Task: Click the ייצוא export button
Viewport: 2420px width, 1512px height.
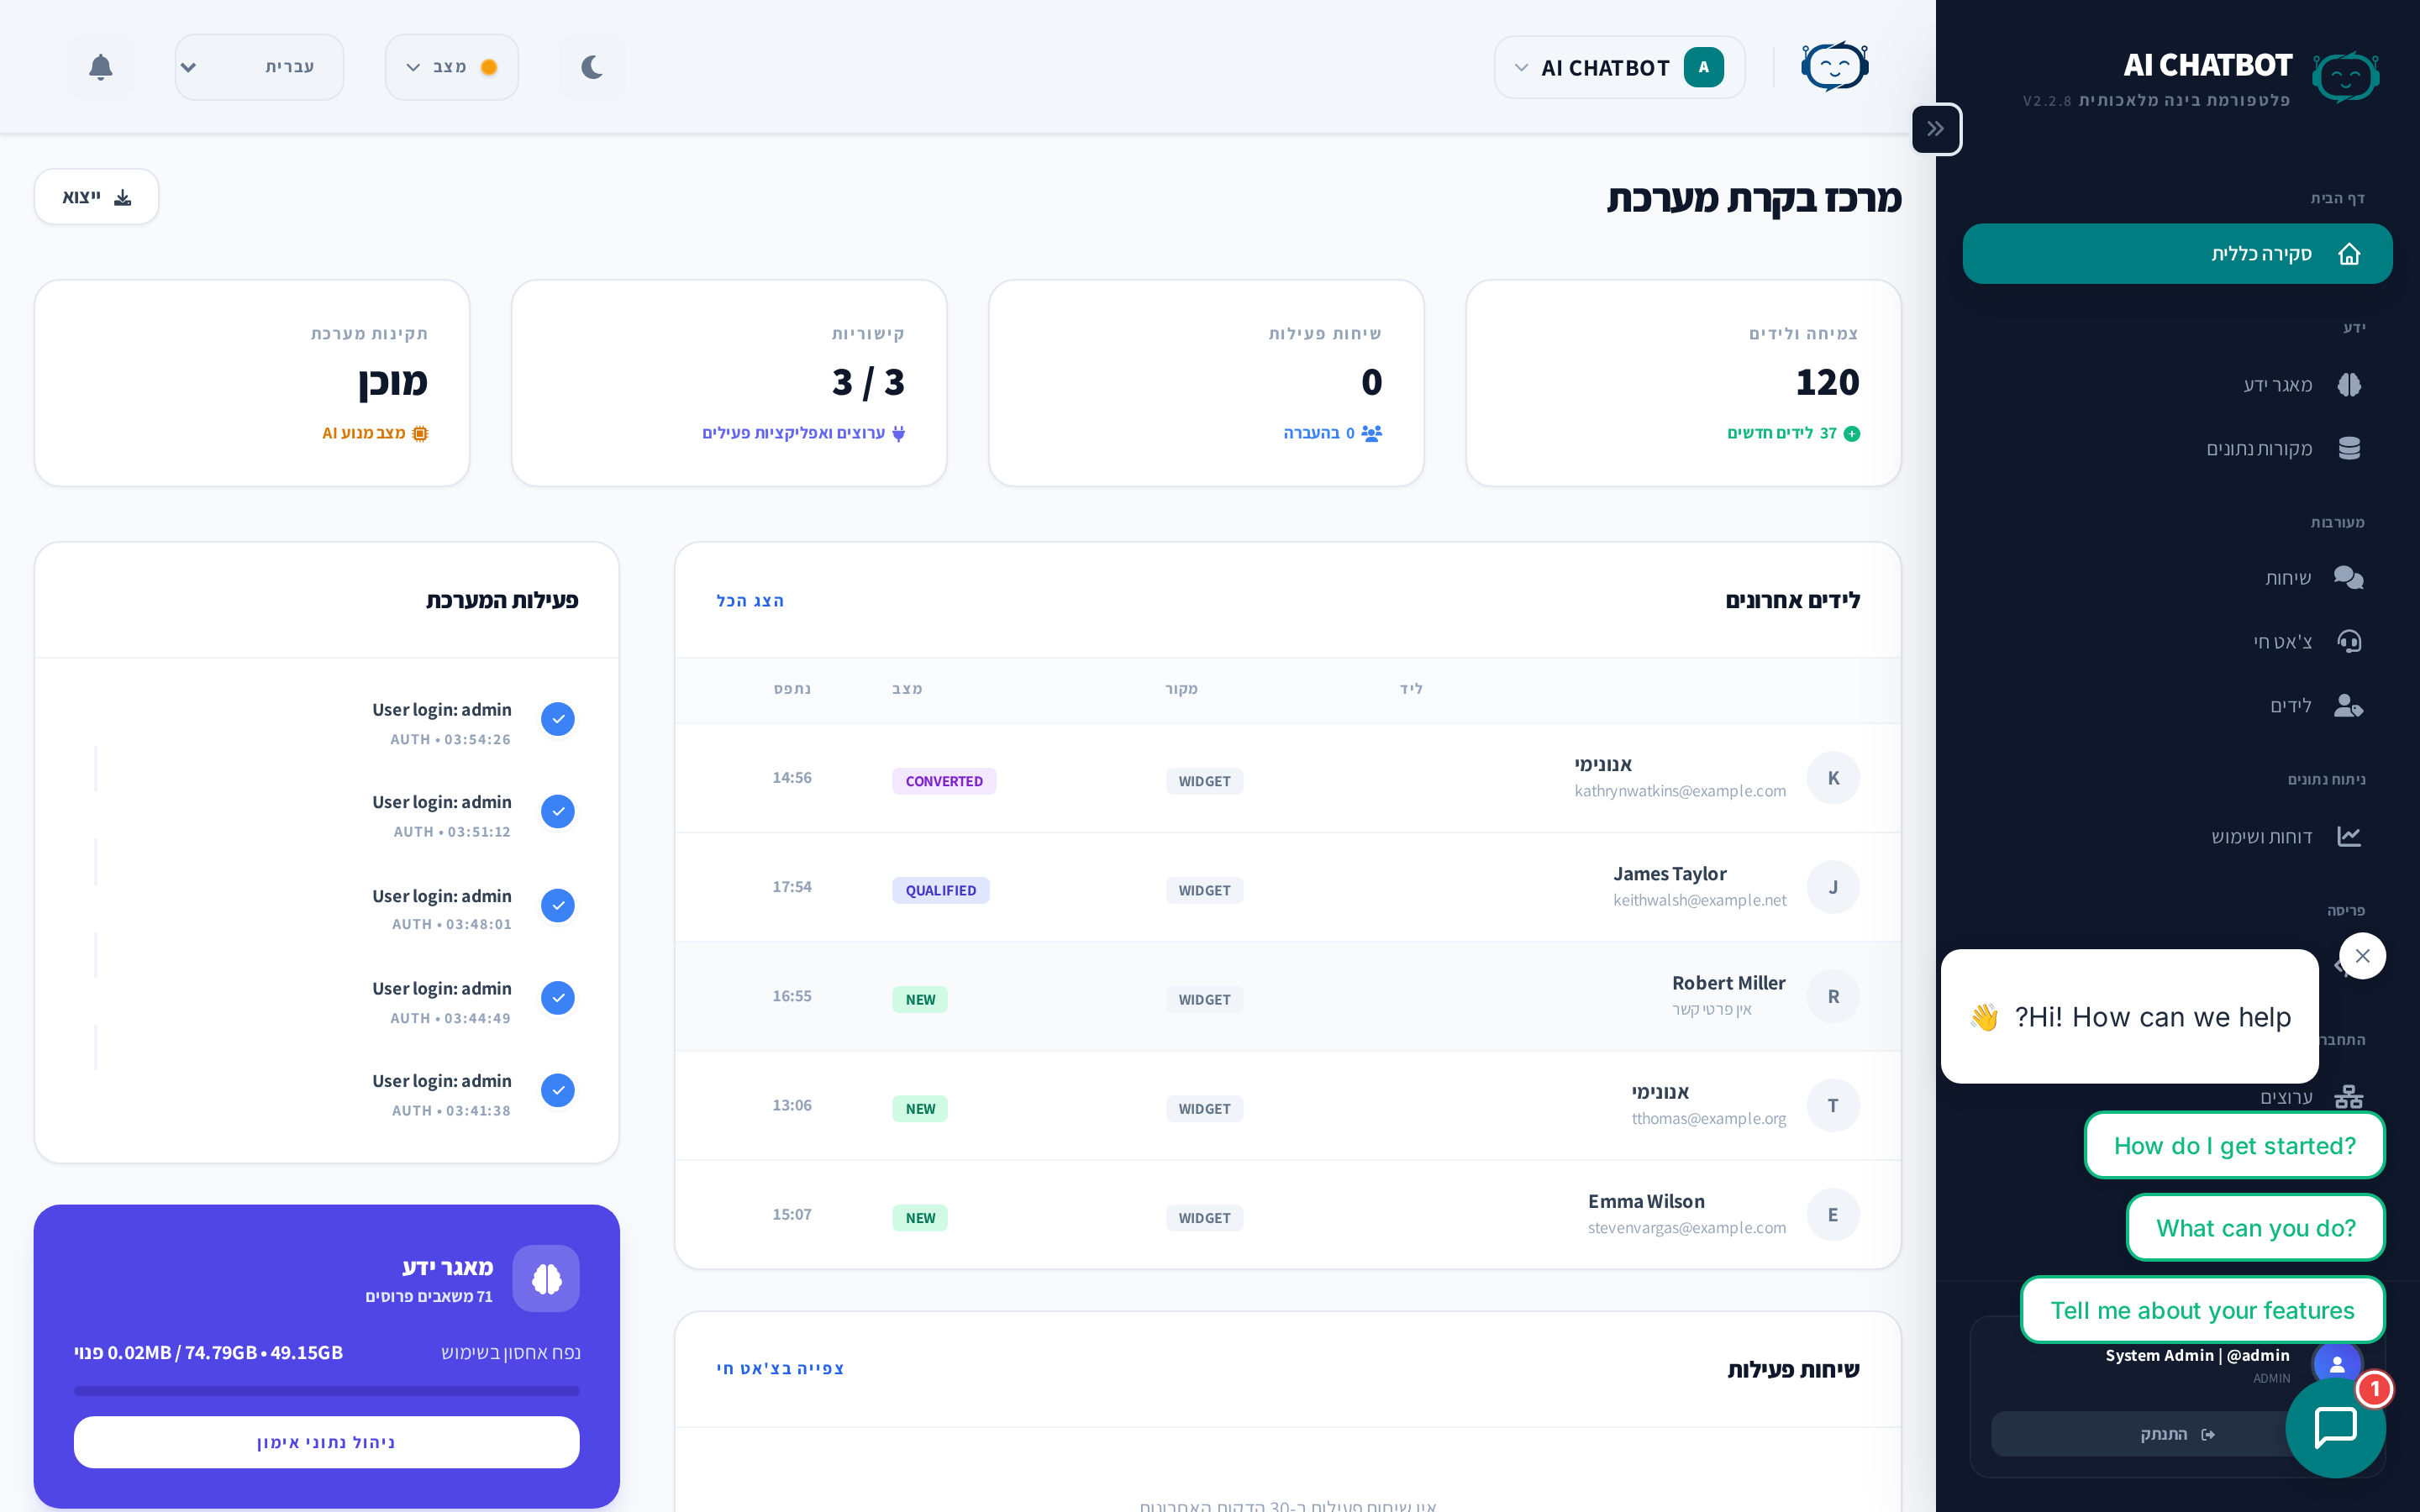Action: [x=96, y=197]
